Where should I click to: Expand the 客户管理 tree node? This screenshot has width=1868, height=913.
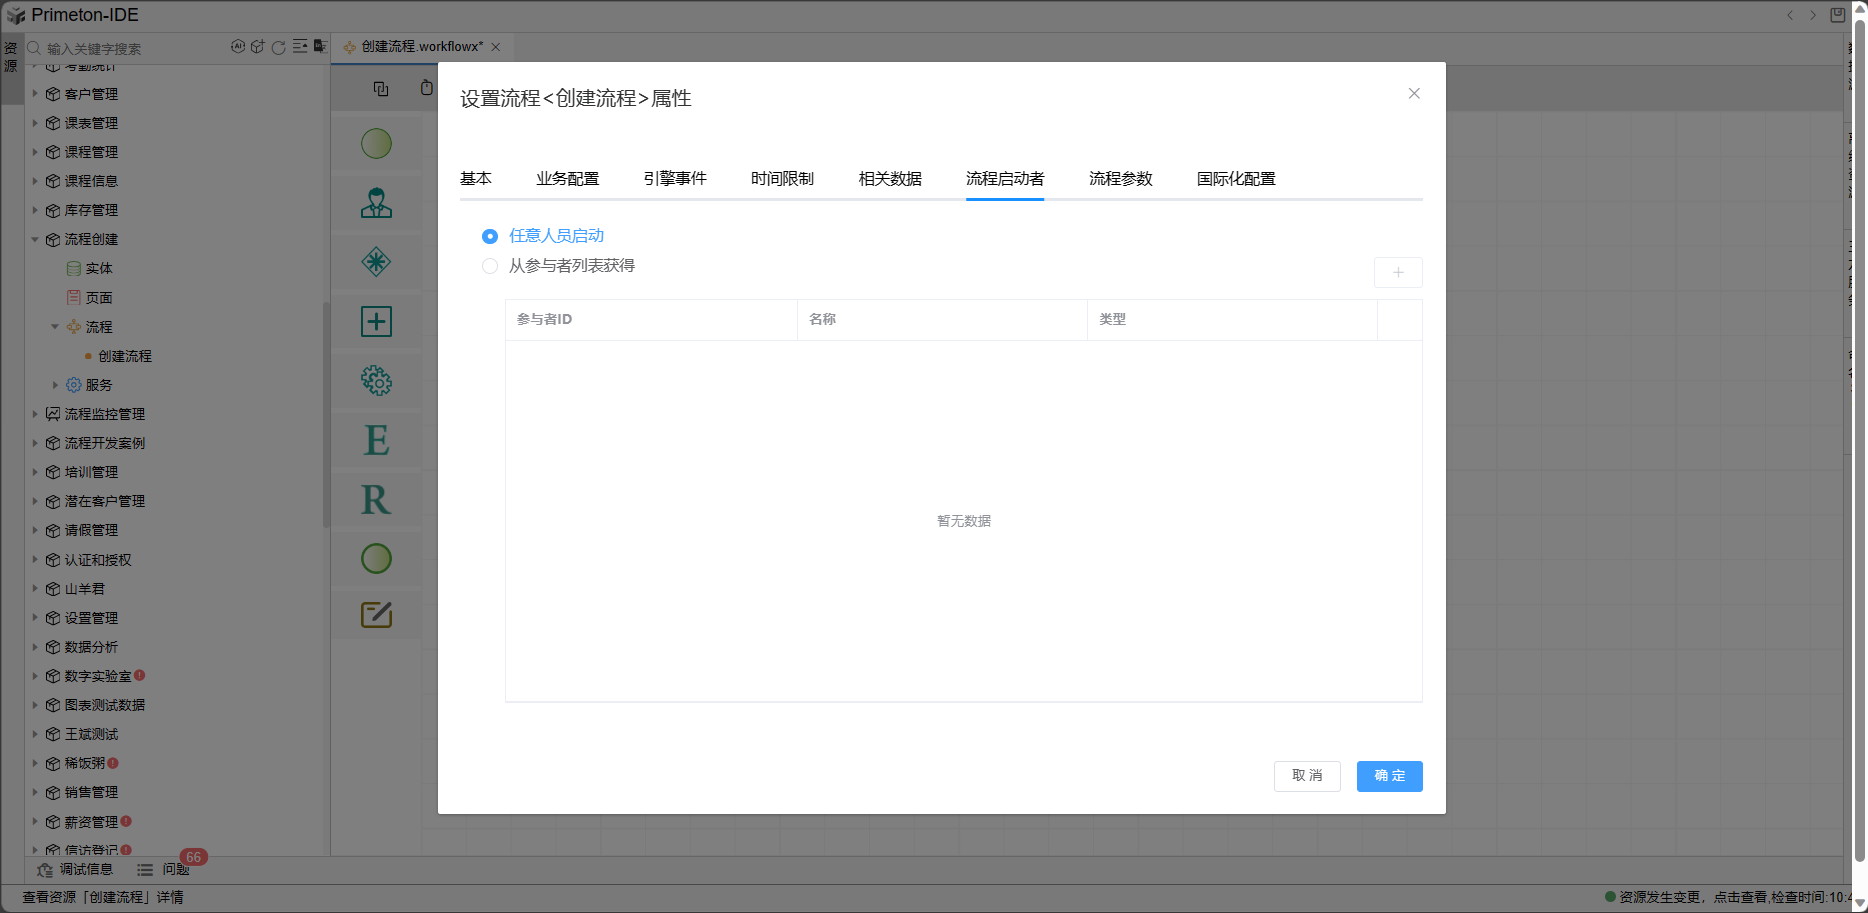[35, 94]
